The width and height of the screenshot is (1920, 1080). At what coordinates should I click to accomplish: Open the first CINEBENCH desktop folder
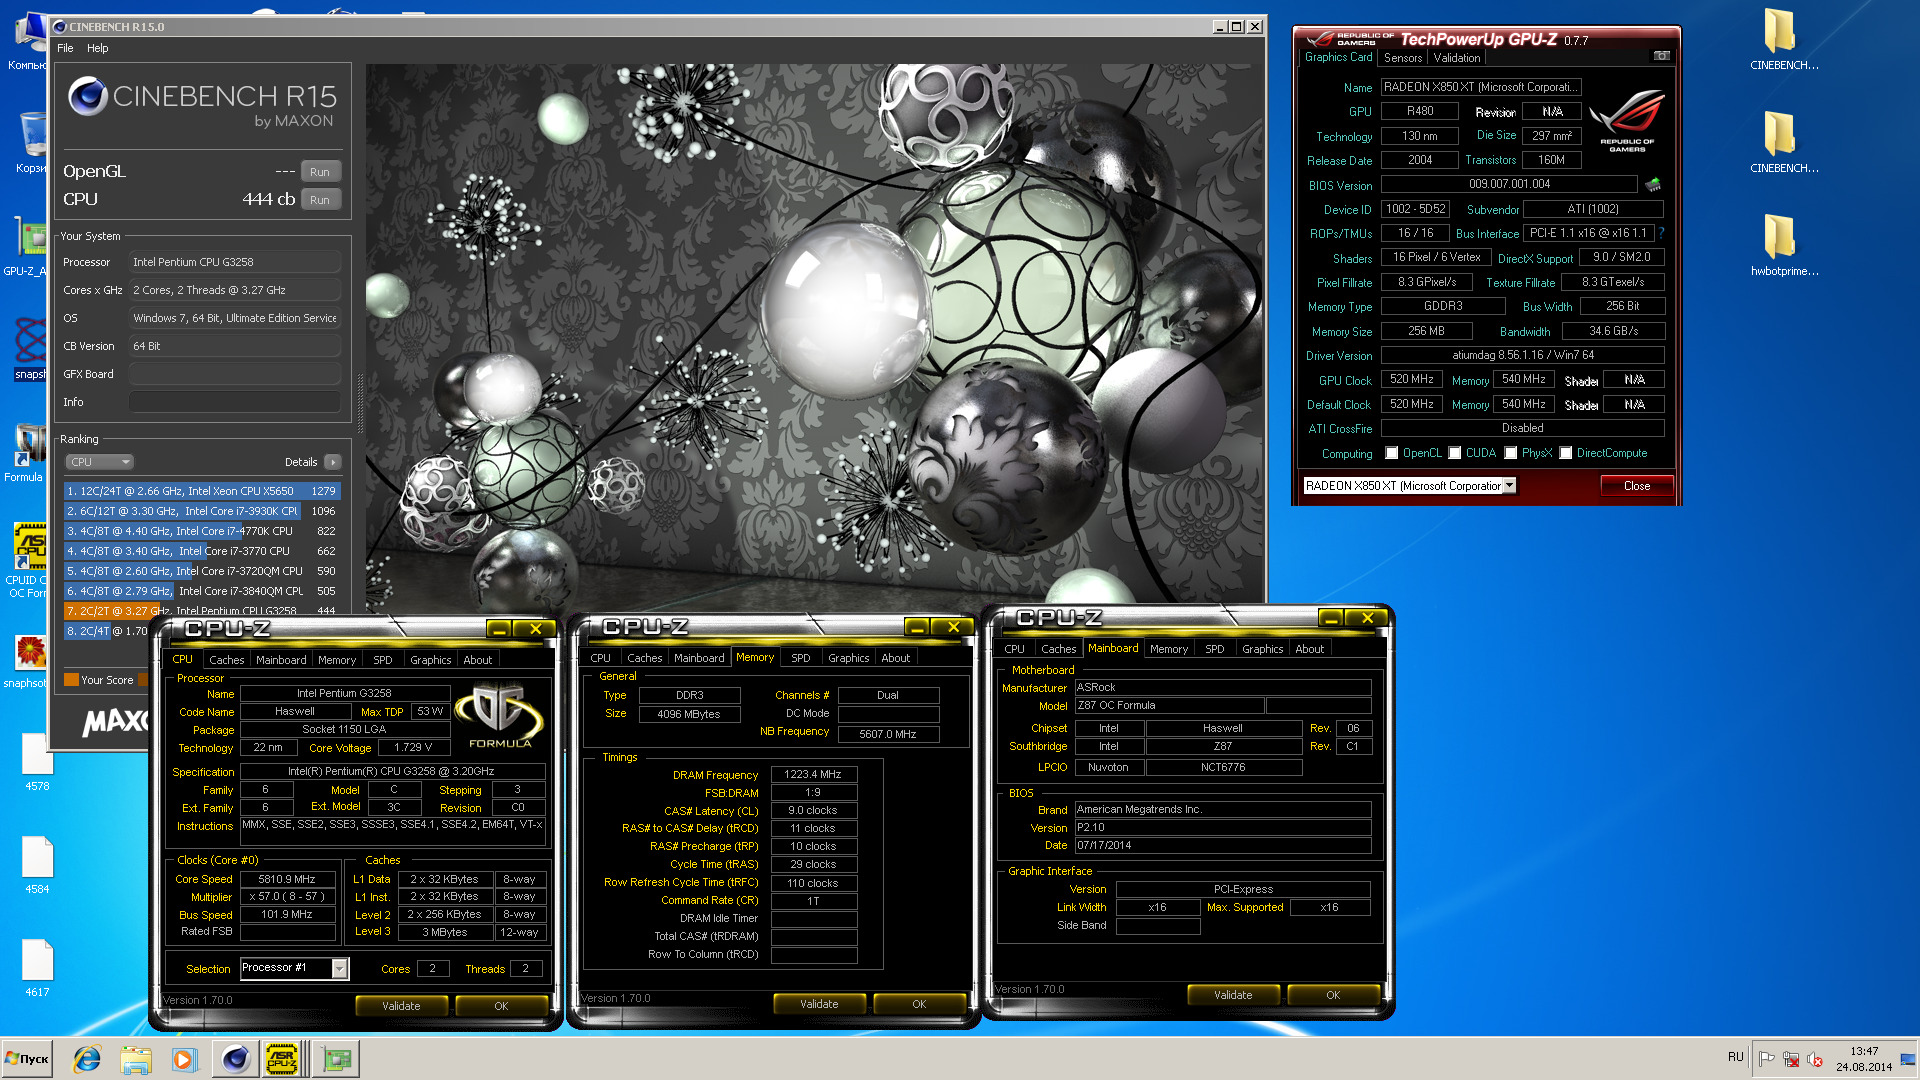(x=1784, y=40)
